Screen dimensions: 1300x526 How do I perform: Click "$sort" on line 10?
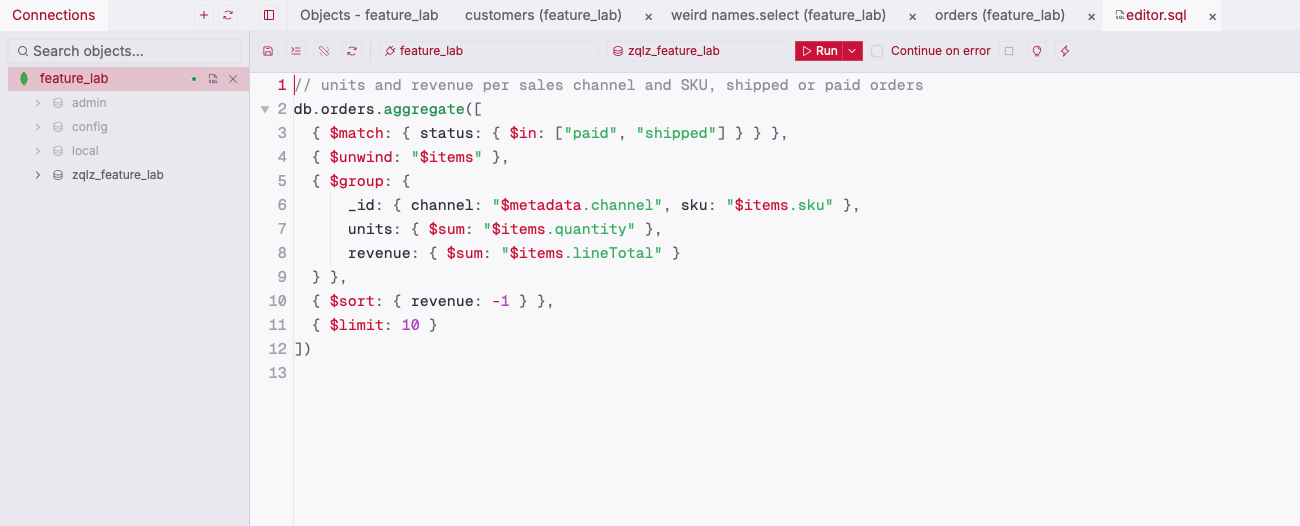pos(351,301)
